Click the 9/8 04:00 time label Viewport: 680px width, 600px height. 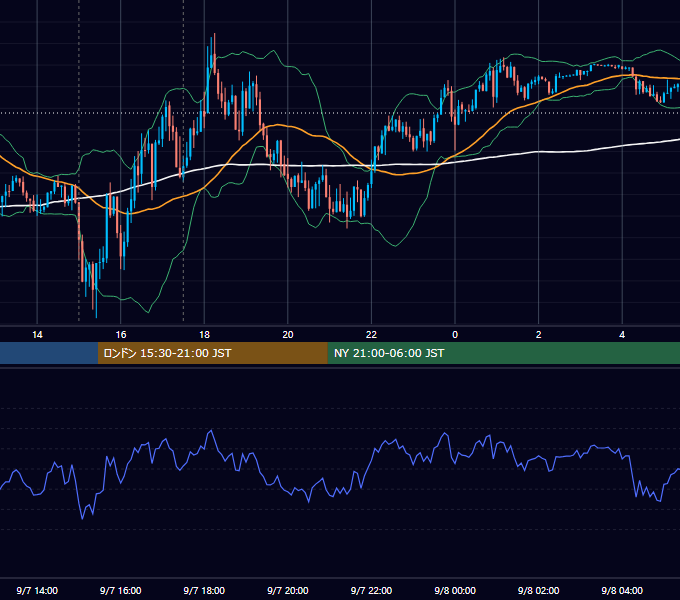coord(622,591)
